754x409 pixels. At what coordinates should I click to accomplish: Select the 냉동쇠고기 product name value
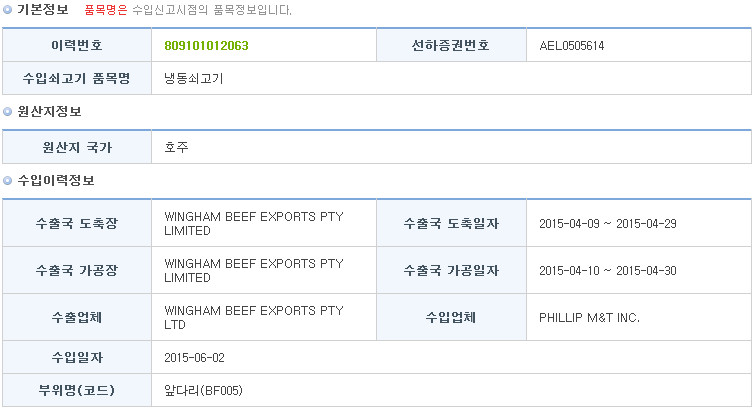pyautogui.click(x=194, y=78)
